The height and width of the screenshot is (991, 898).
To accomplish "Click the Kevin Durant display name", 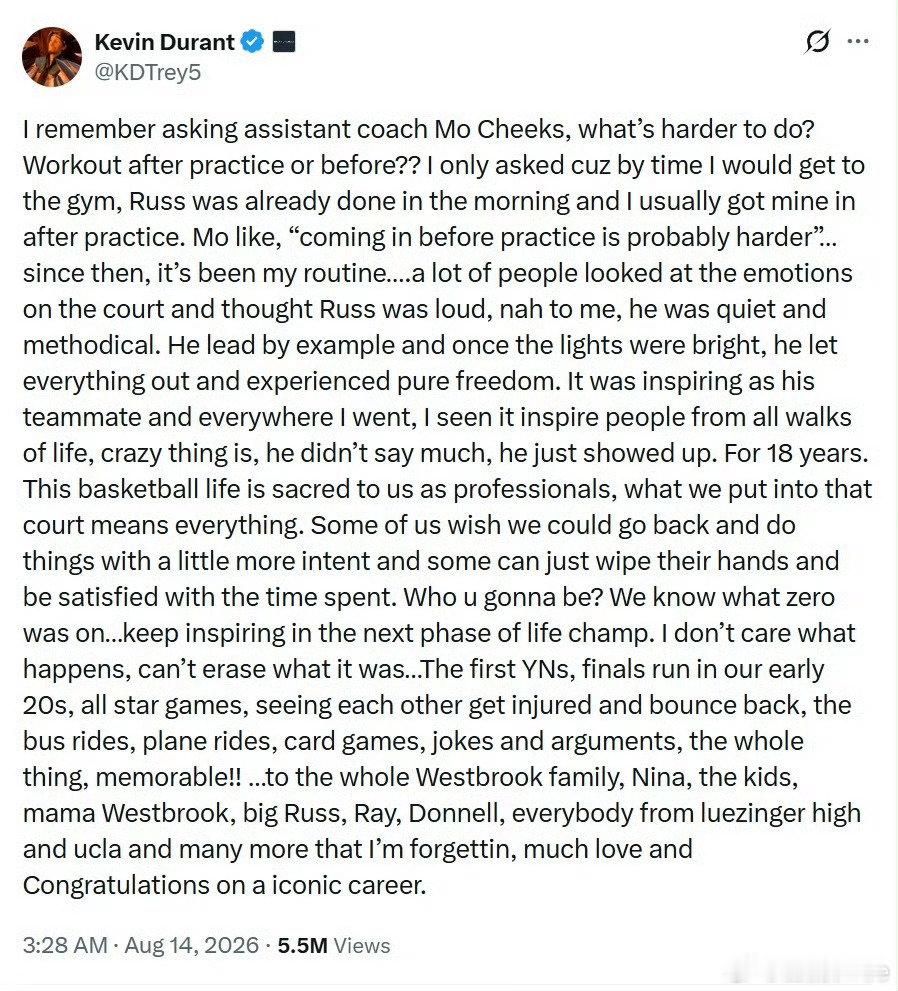I will click(164, 42).
